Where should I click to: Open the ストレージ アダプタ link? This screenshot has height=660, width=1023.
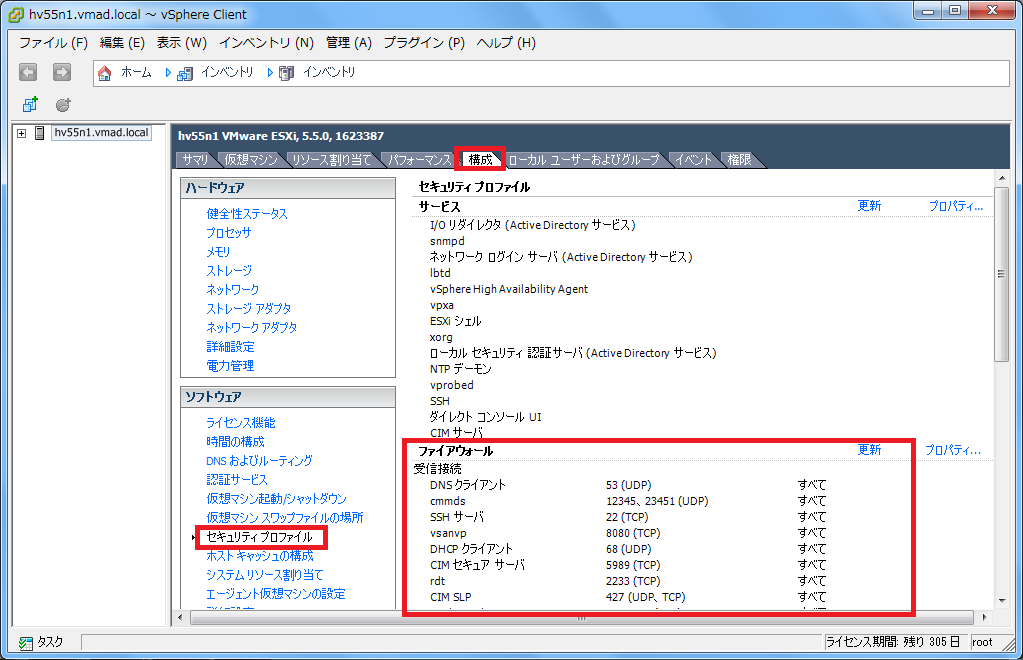(249, 308)
